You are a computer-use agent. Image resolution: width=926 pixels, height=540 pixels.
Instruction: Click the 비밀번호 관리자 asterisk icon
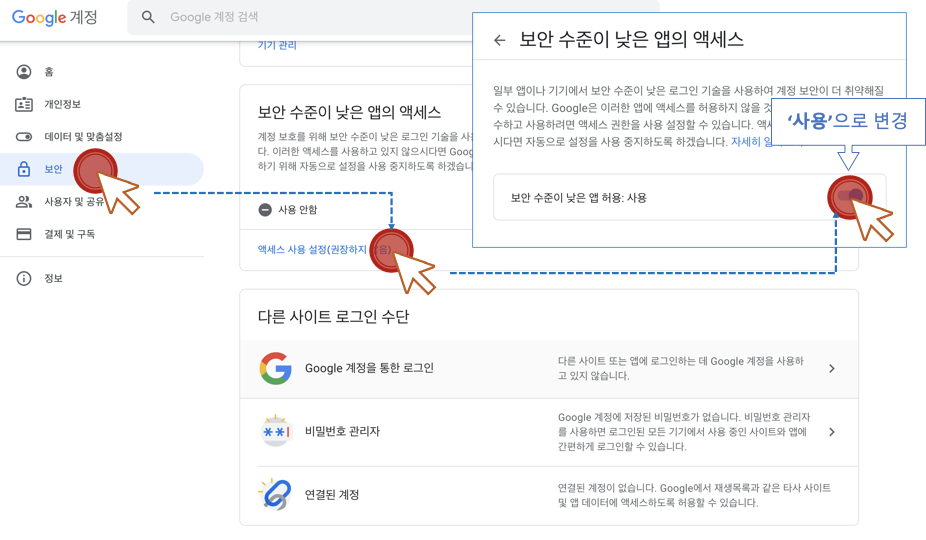[276, 431]
